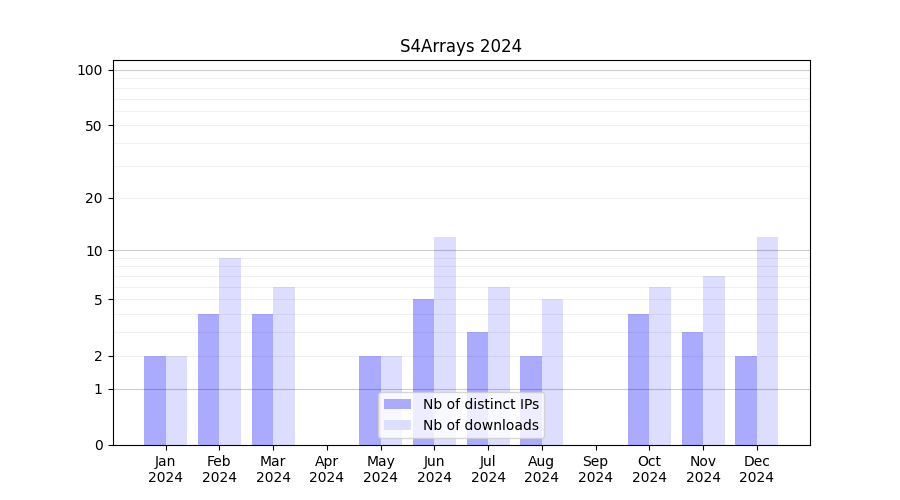
Task: Select the Dec 2024 x-axis label
Action: 757,469
